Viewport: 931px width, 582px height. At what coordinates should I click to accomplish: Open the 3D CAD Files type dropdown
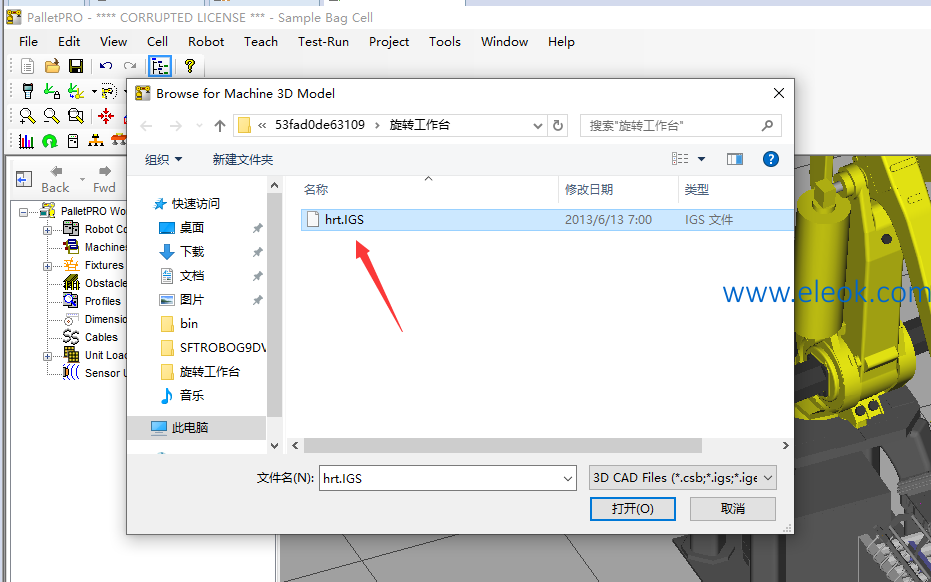(683, 478)
